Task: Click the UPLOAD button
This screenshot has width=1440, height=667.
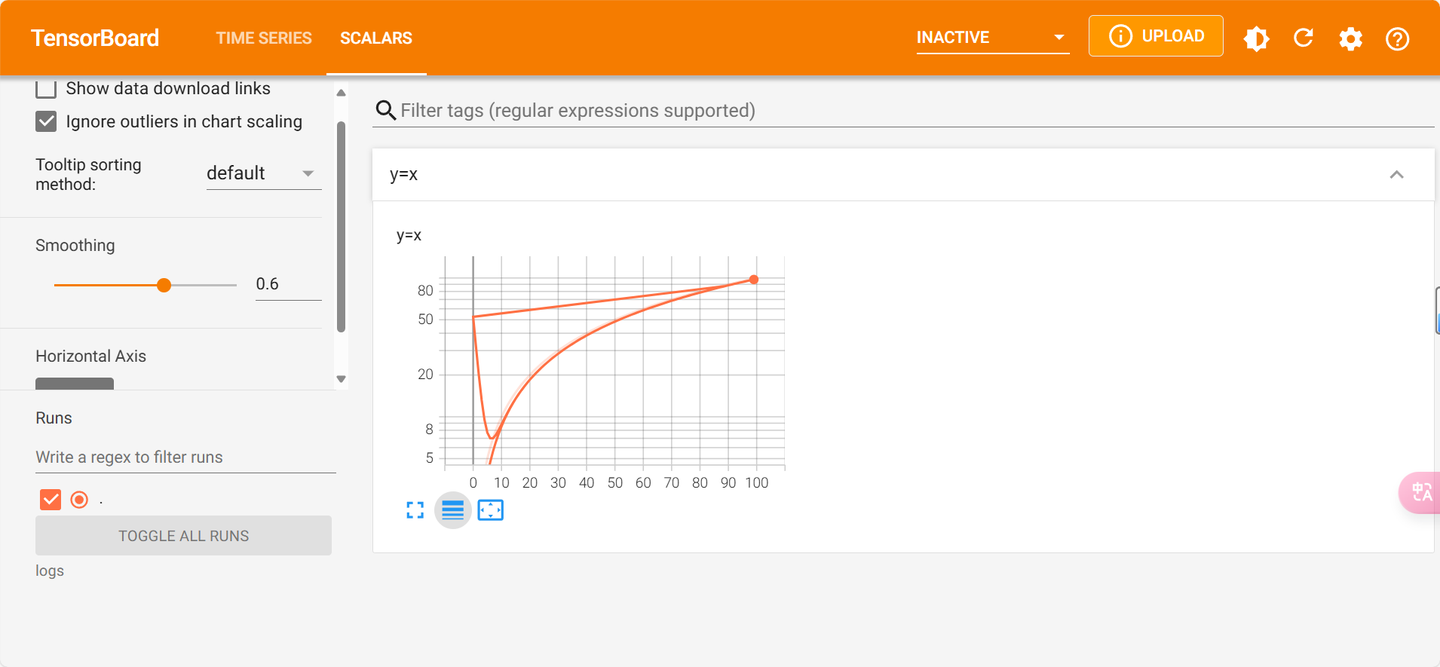Action: 1155,36
